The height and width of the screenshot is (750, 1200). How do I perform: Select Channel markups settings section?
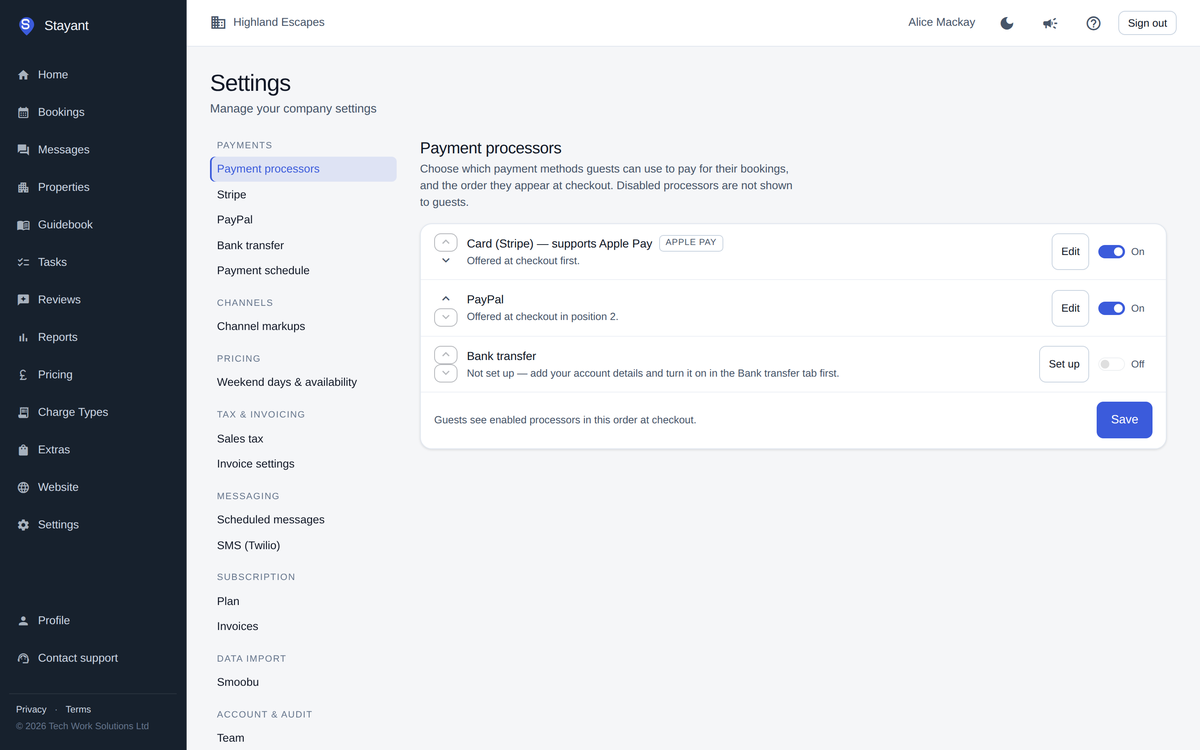tap(303, 327)
